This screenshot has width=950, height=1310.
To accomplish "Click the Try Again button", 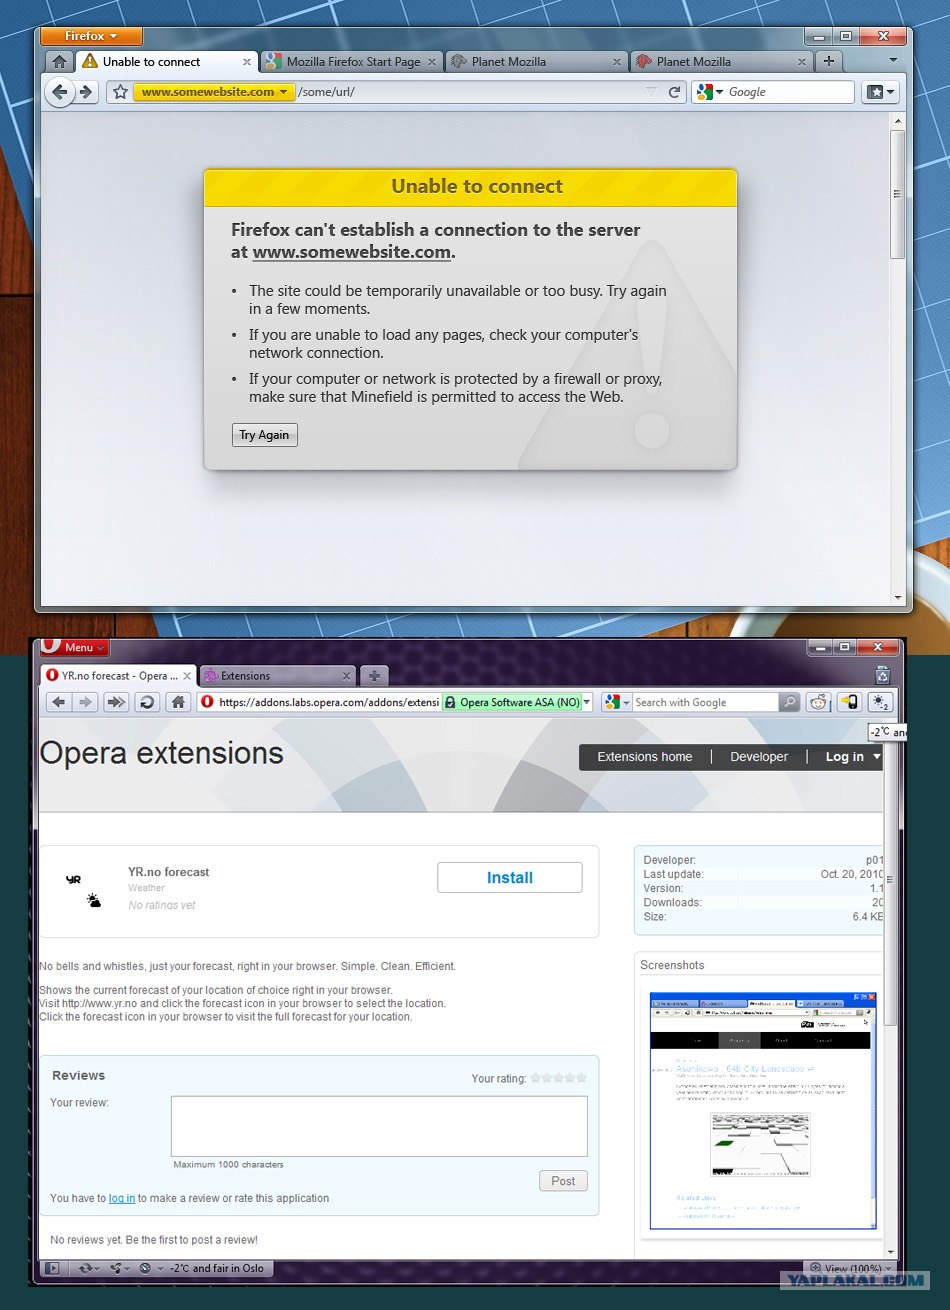I will click(265, 435).
